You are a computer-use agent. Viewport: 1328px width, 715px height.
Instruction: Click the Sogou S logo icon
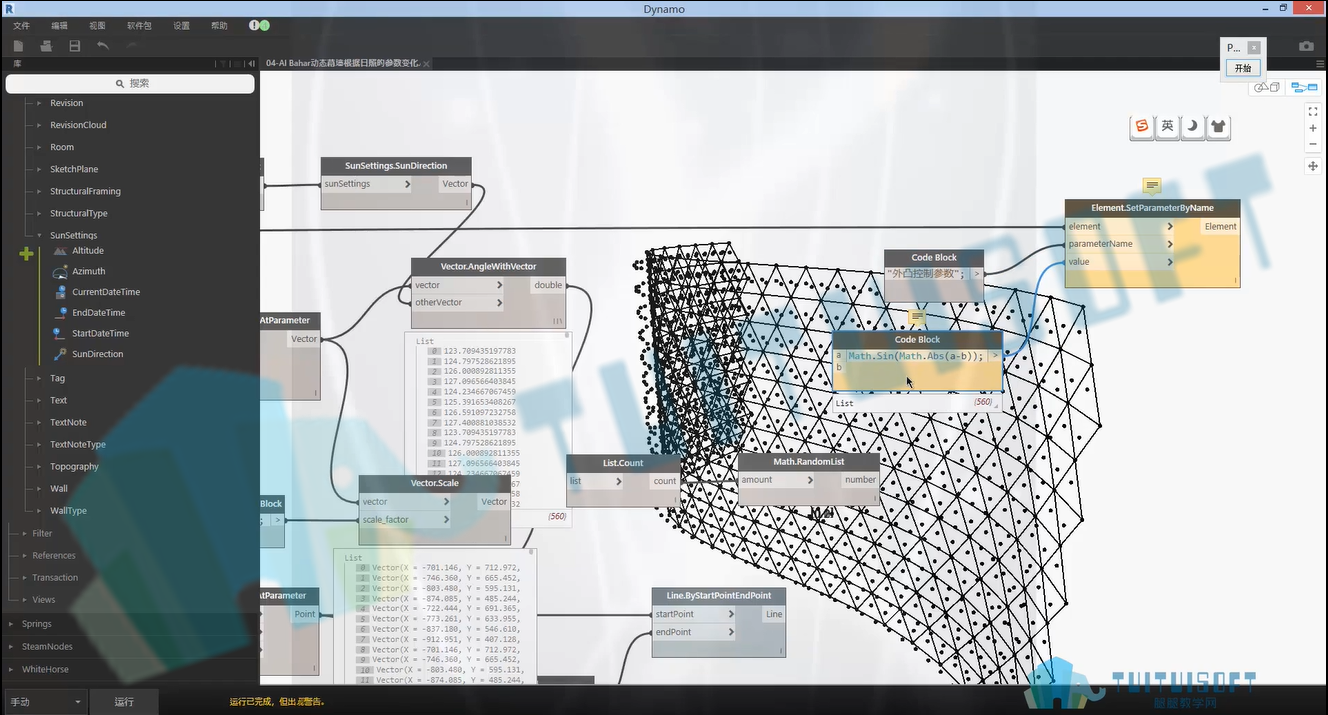[1142, 127]
